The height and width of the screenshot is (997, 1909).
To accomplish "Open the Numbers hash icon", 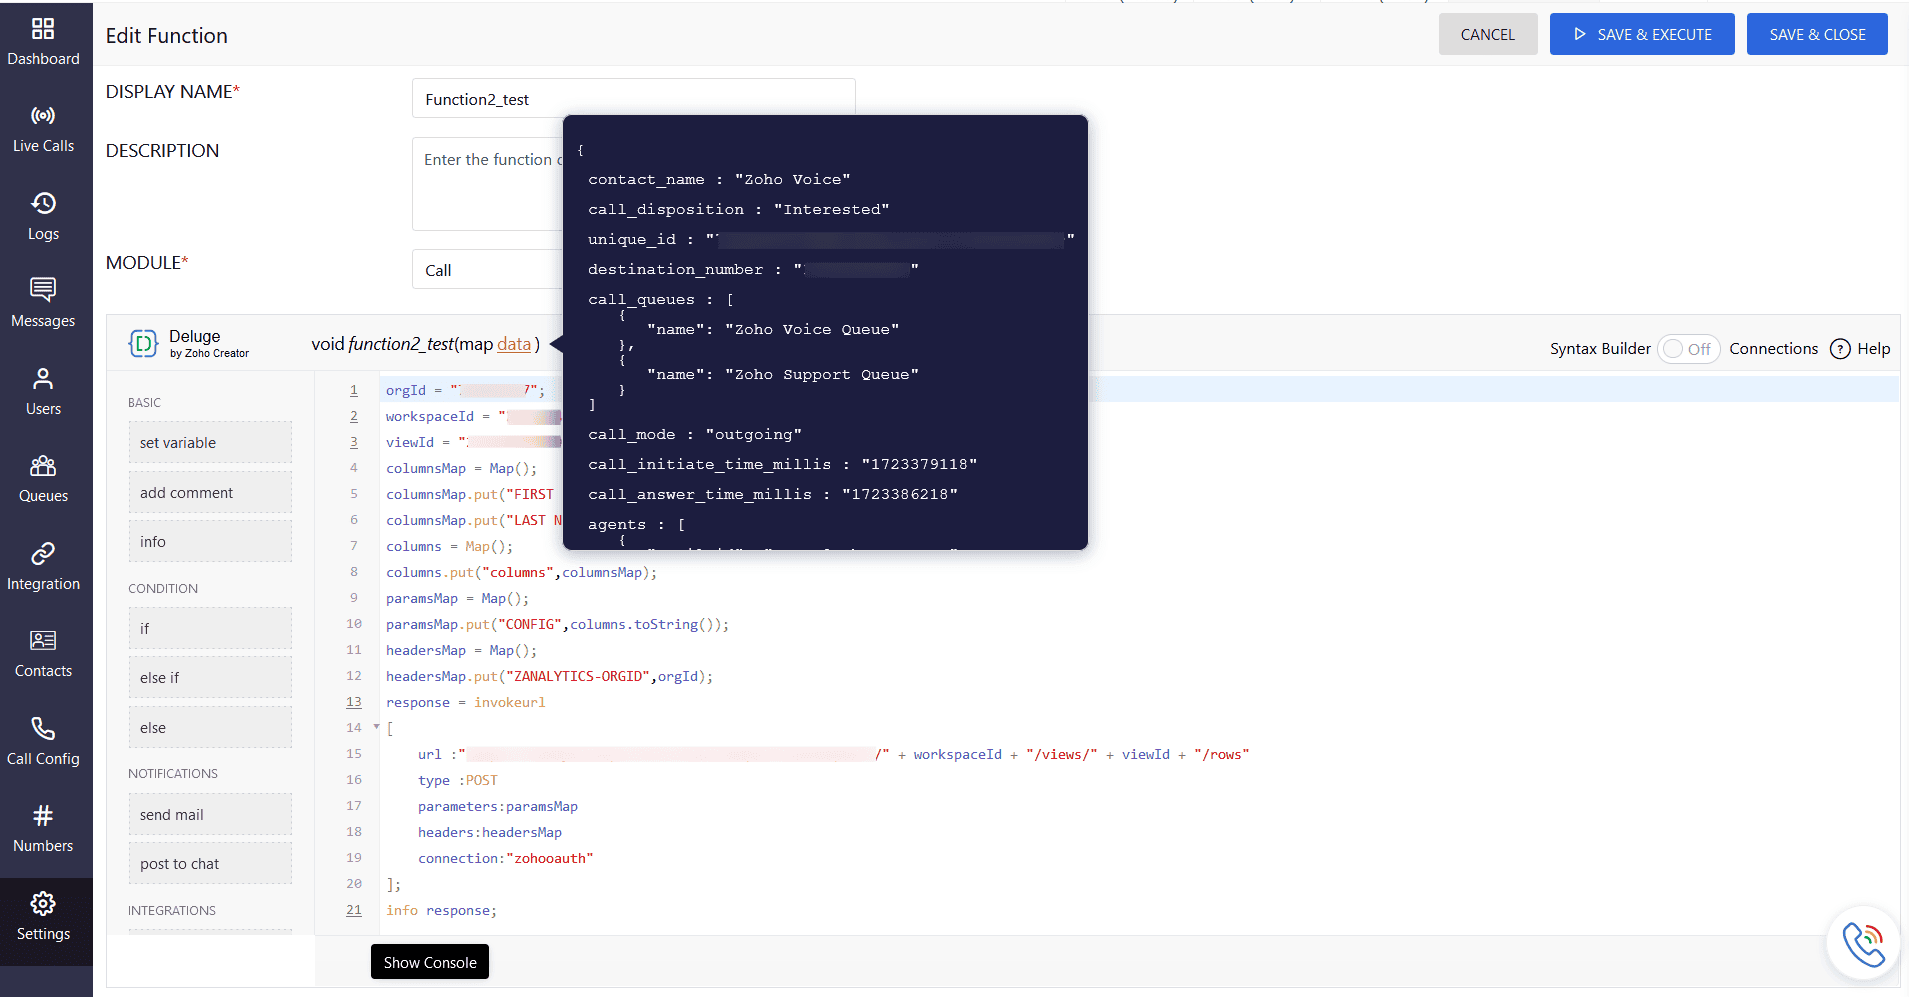I will click(43, 816).
